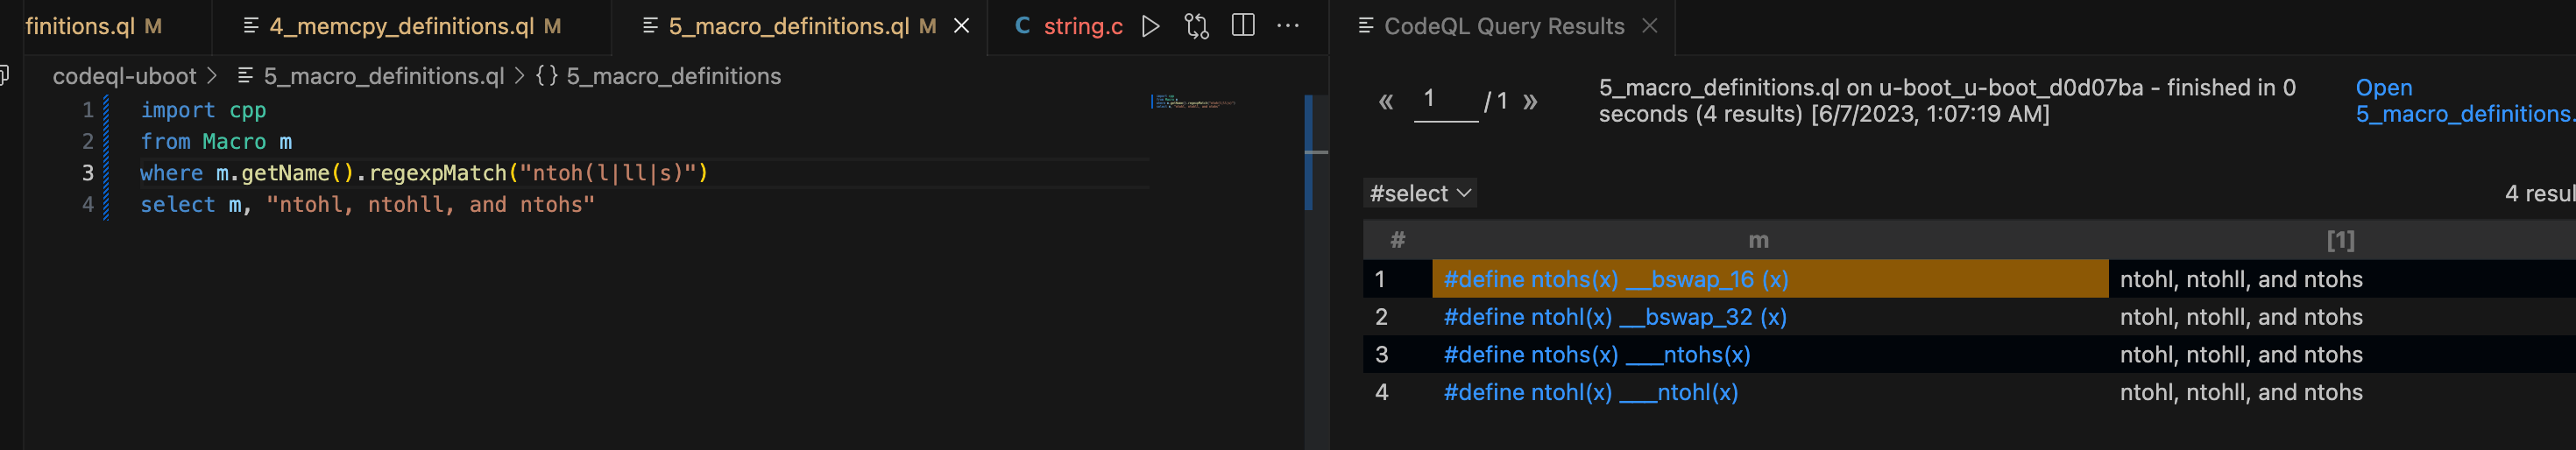Open the #select result set dropdown
Viewport: 2576px width, 450px height.
[1420, 193]
